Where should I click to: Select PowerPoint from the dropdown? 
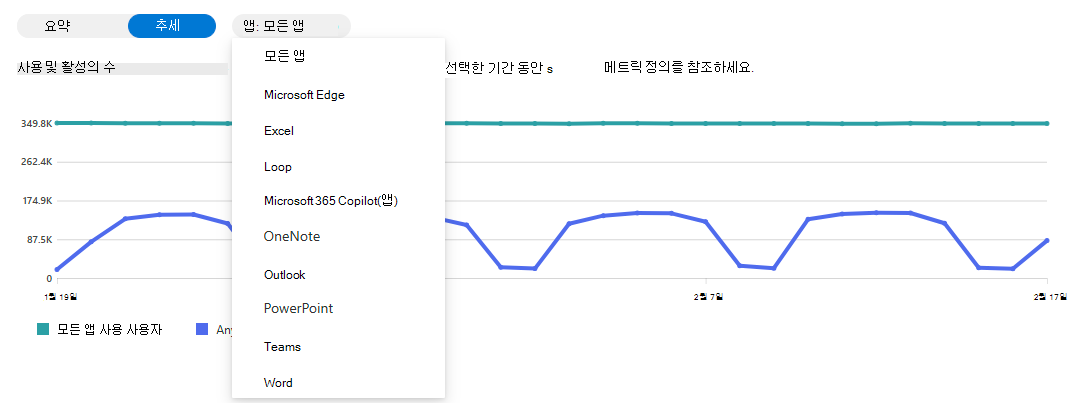[x=298, y=309]
